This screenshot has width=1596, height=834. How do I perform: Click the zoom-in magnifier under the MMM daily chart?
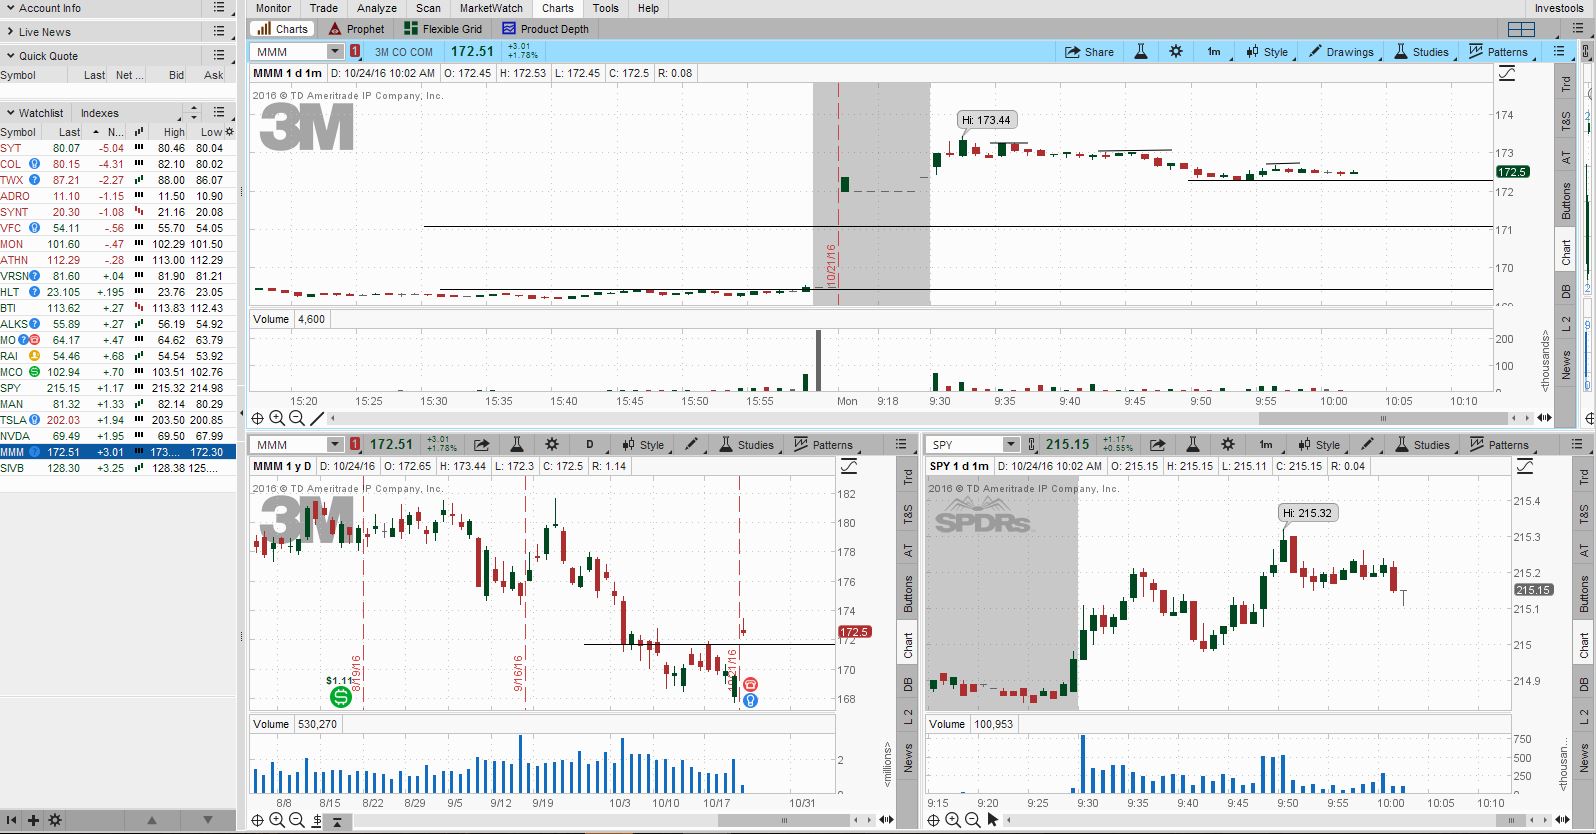(277, 820)
